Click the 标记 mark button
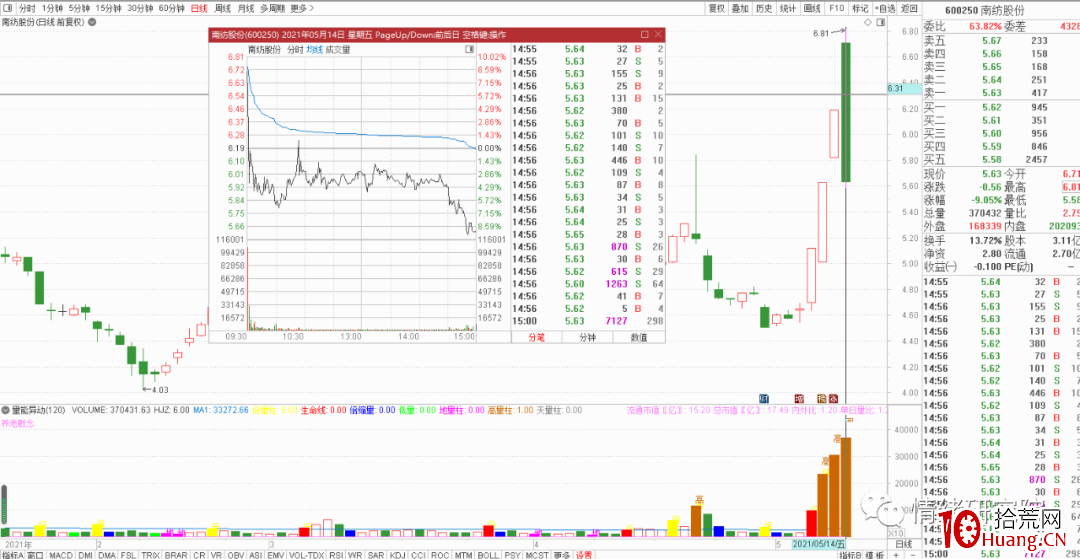The width and height of the screenshot is (1080, 559). (x=860, y=8)
